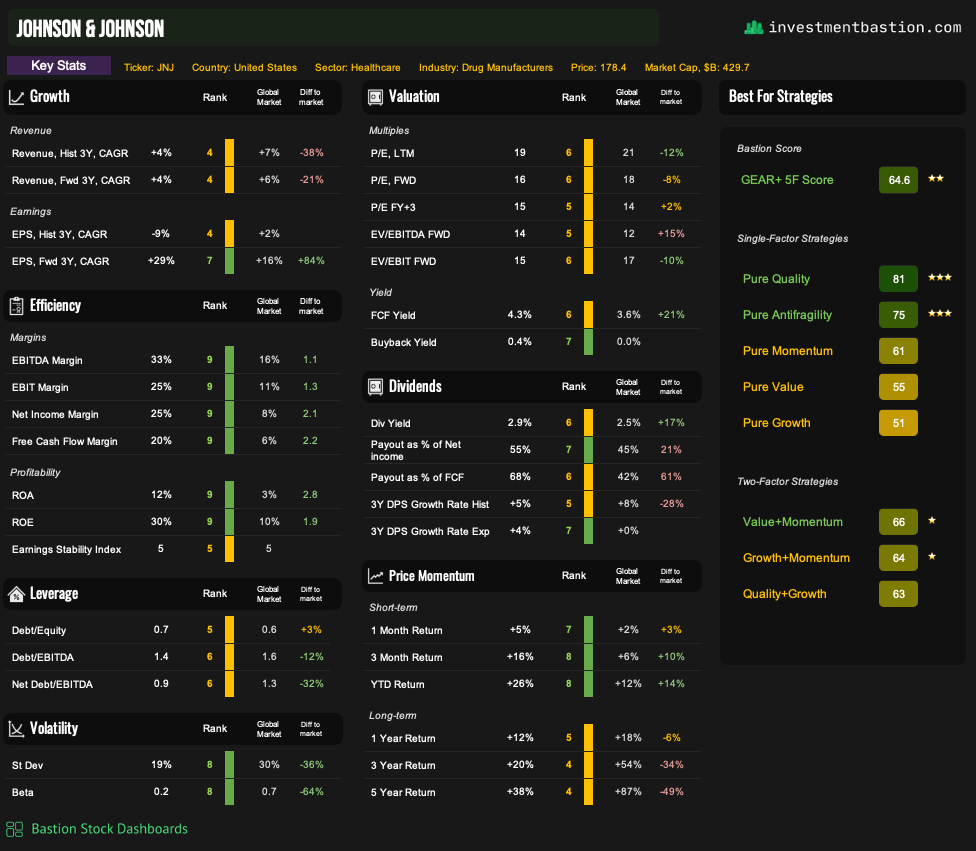Click the Johnson & Johnson title
The image size is (976, 851).
tap(90, 29)
